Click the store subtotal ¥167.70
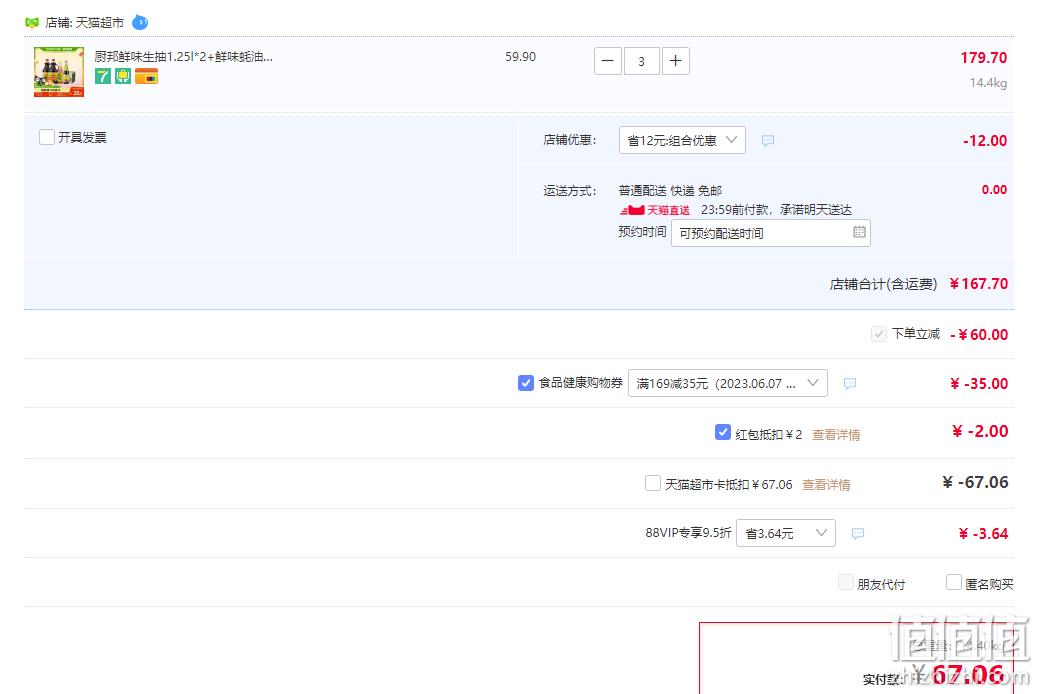The width and height of the screenshot is (1039, 694). click(979, 284)
